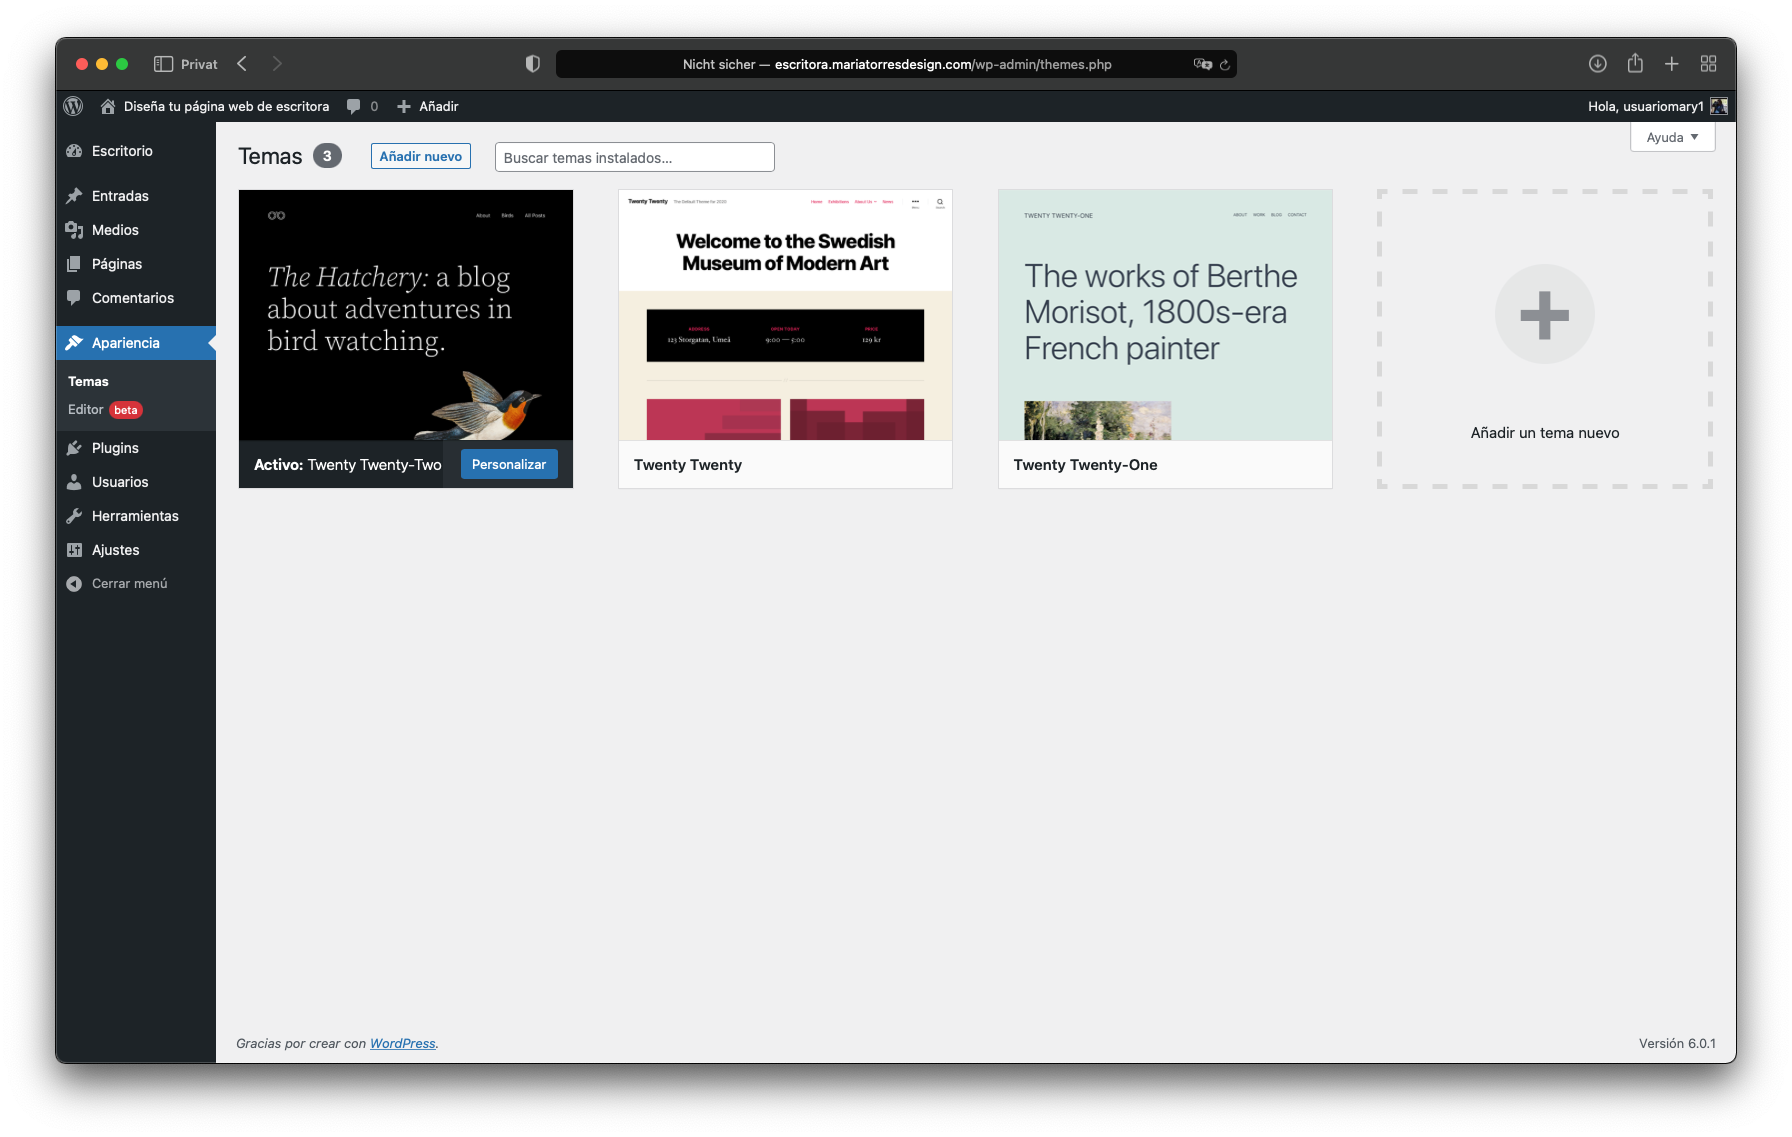Click the WordPress logo icon

[x=73, y=106]
